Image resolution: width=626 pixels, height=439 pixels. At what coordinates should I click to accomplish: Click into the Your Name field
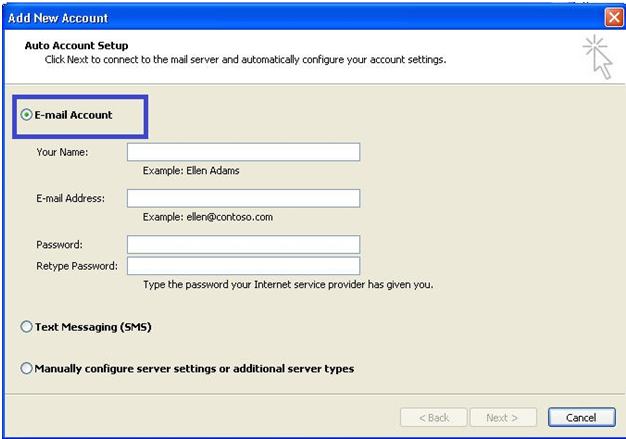[x=244, y=152]
